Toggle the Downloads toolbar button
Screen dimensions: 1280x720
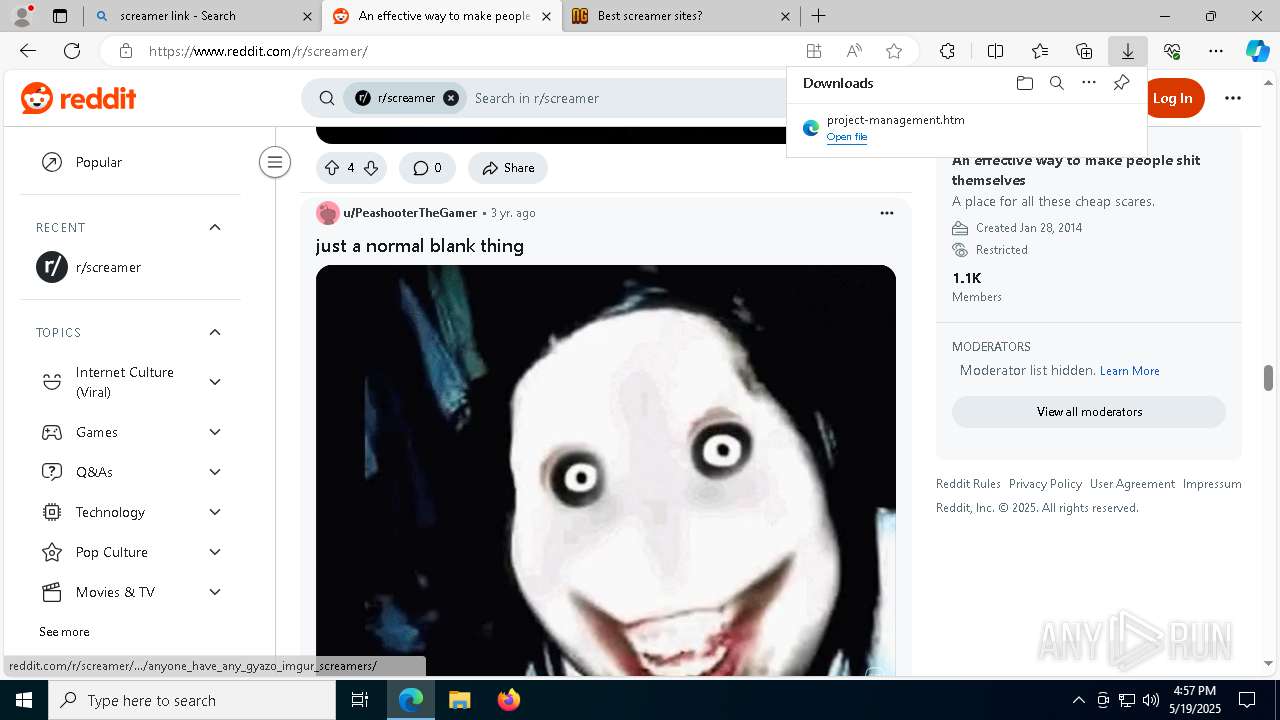1127,51
